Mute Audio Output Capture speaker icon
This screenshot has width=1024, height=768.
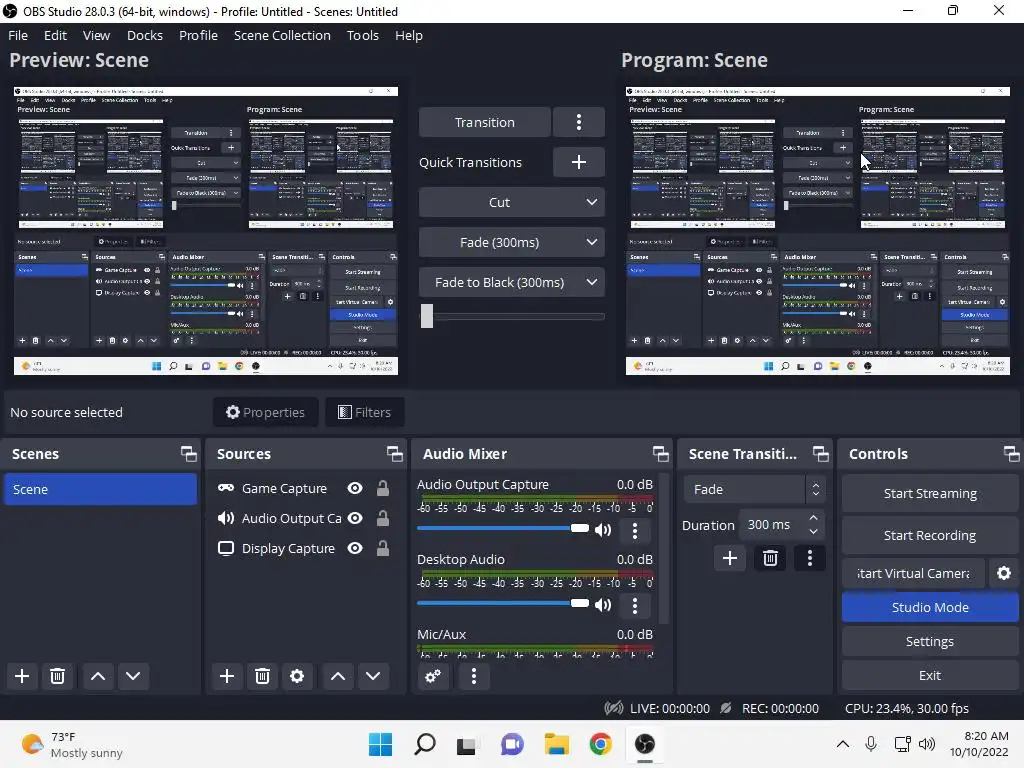(x=603, y=530)
